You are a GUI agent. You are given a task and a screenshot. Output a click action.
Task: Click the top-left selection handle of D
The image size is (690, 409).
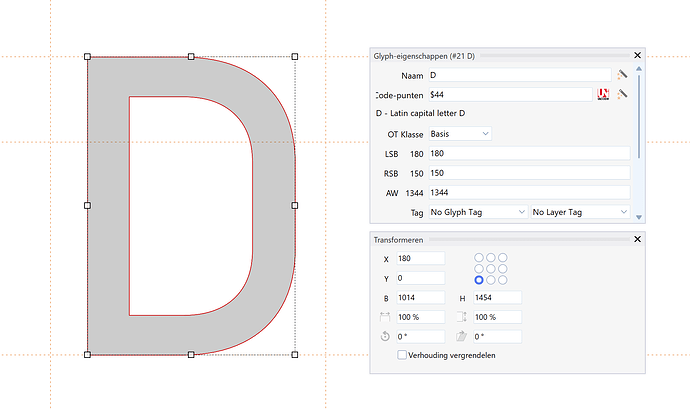[x=87, y=56]
